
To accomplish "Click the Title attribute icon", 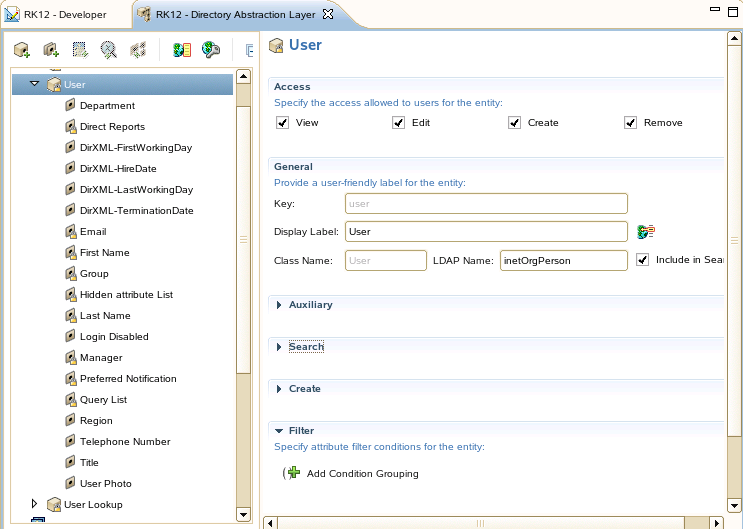I will click(70, 462).
